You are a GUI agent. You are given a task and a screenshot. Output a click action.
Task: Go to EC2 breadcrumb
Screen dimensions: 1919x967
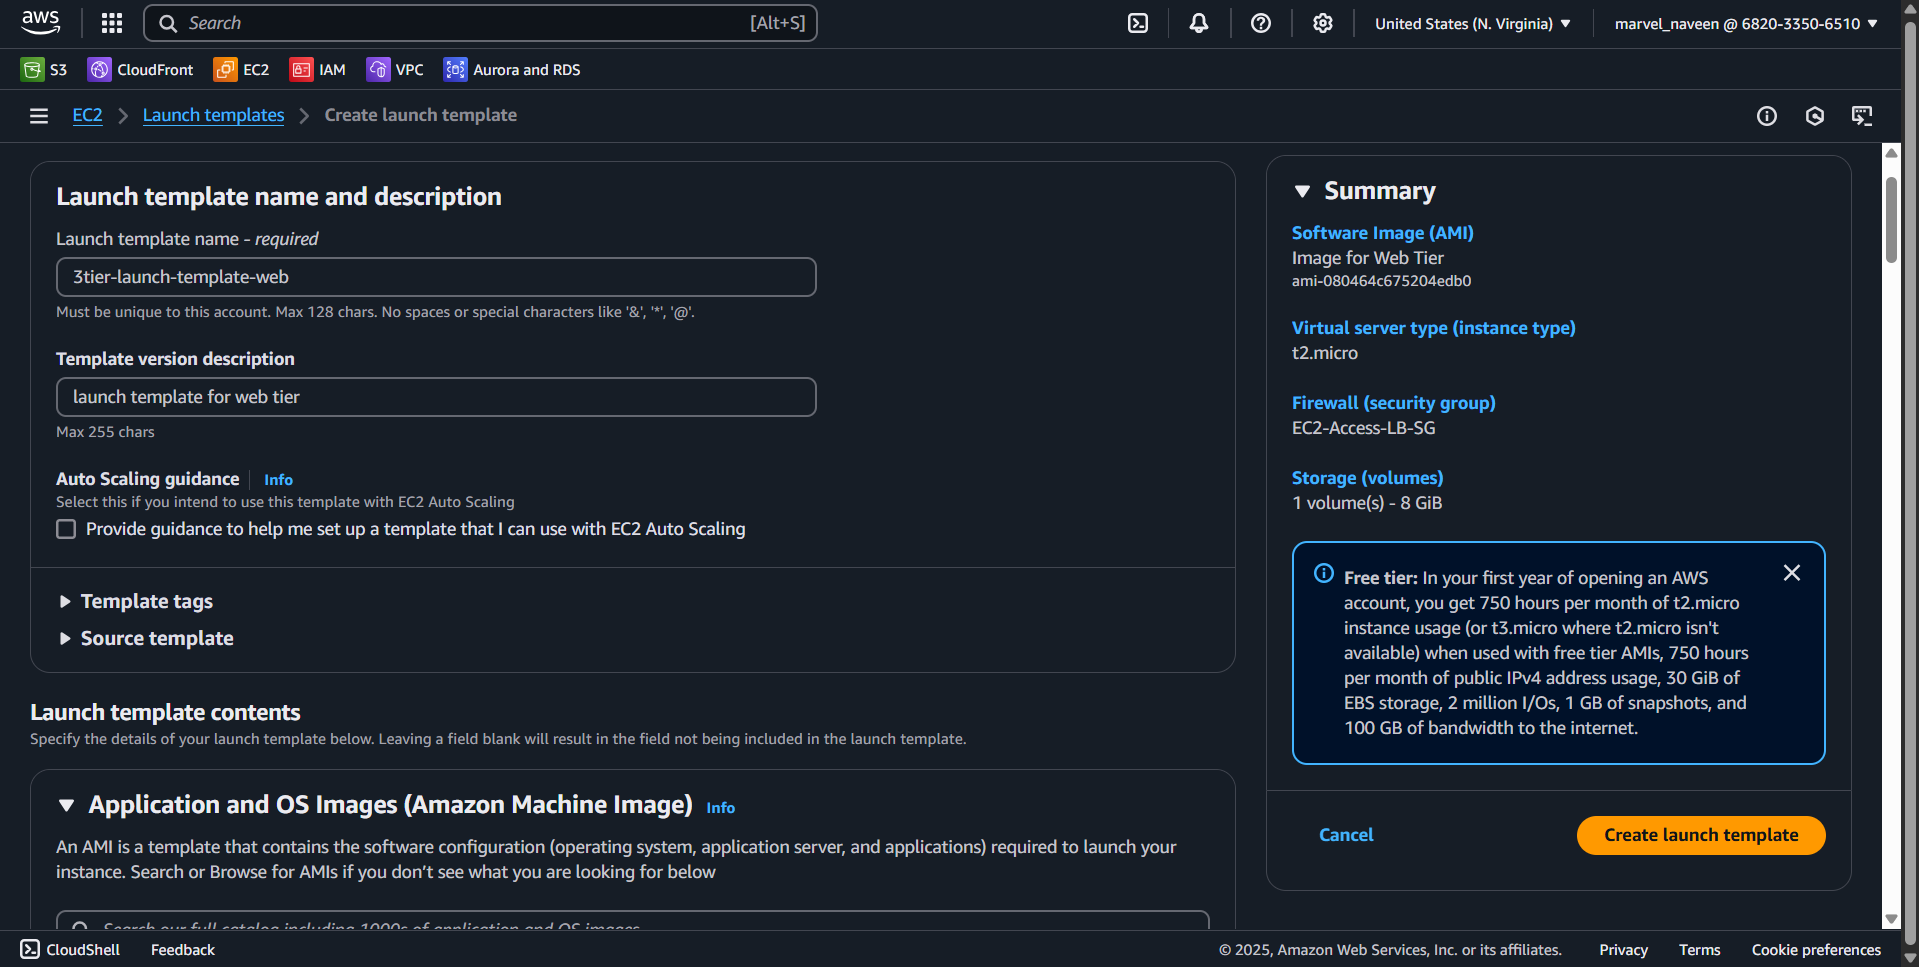(87, 115)
